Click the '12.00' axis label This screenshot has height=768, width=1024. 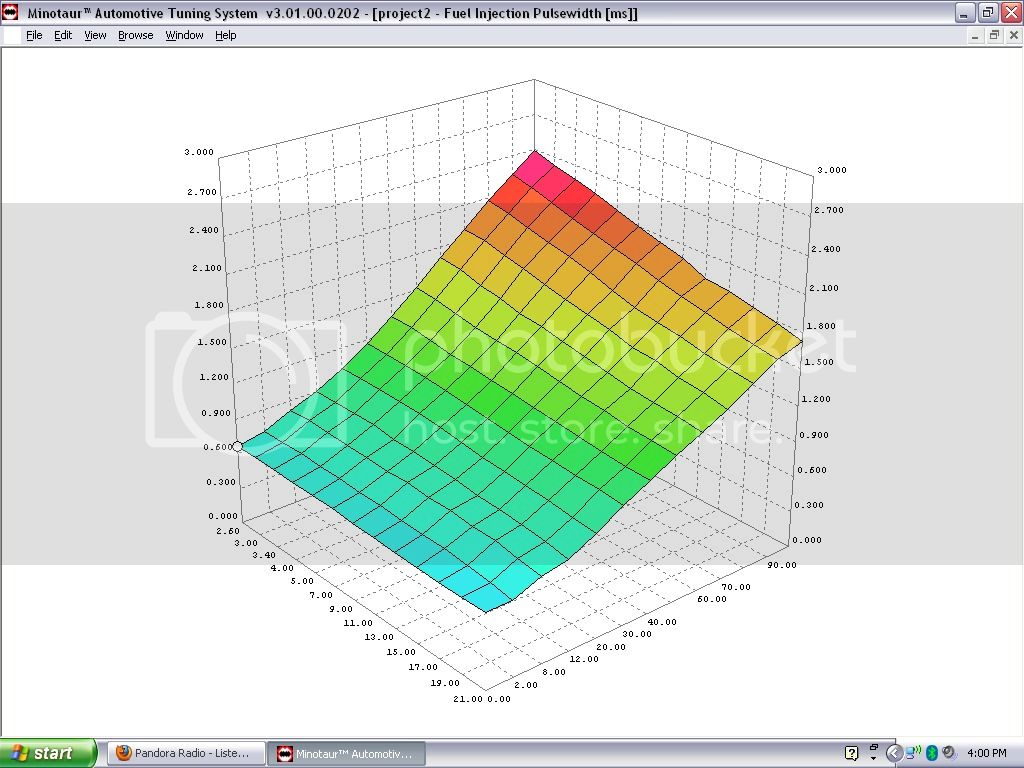[x=584, y=659]
